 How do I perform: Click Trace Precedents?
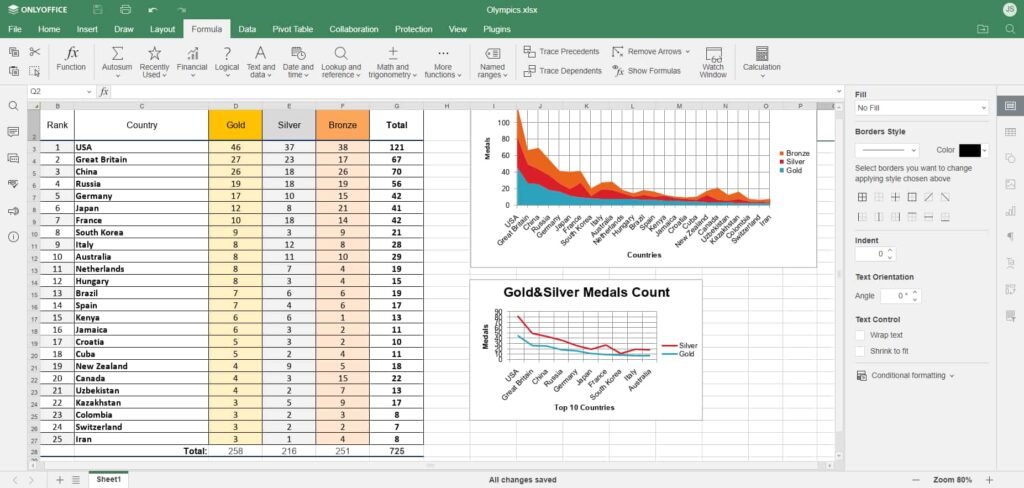coord(562,52)
